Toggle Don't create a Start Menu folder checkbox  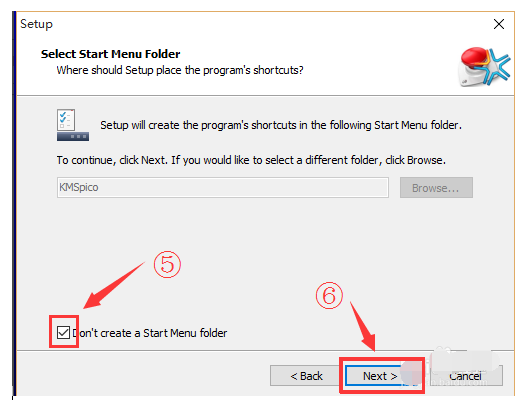[63, 332]
